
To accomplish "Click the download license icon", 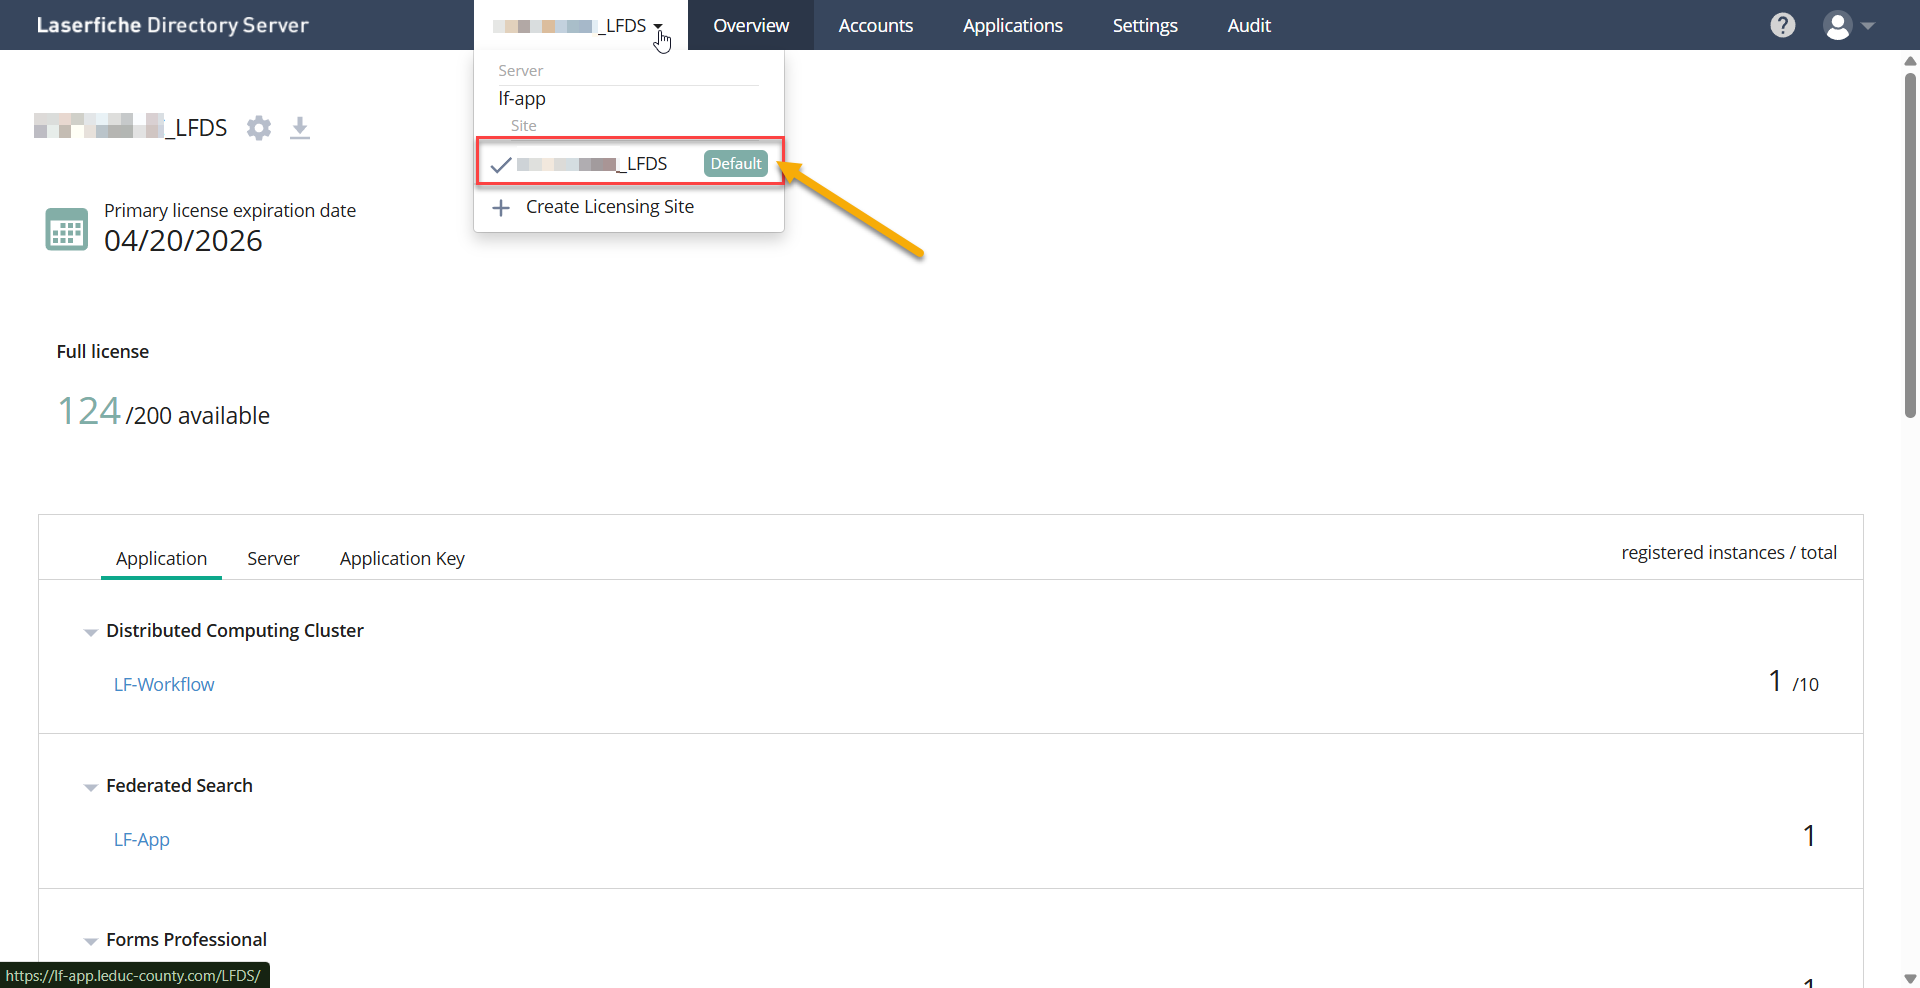I will [300, 128].
